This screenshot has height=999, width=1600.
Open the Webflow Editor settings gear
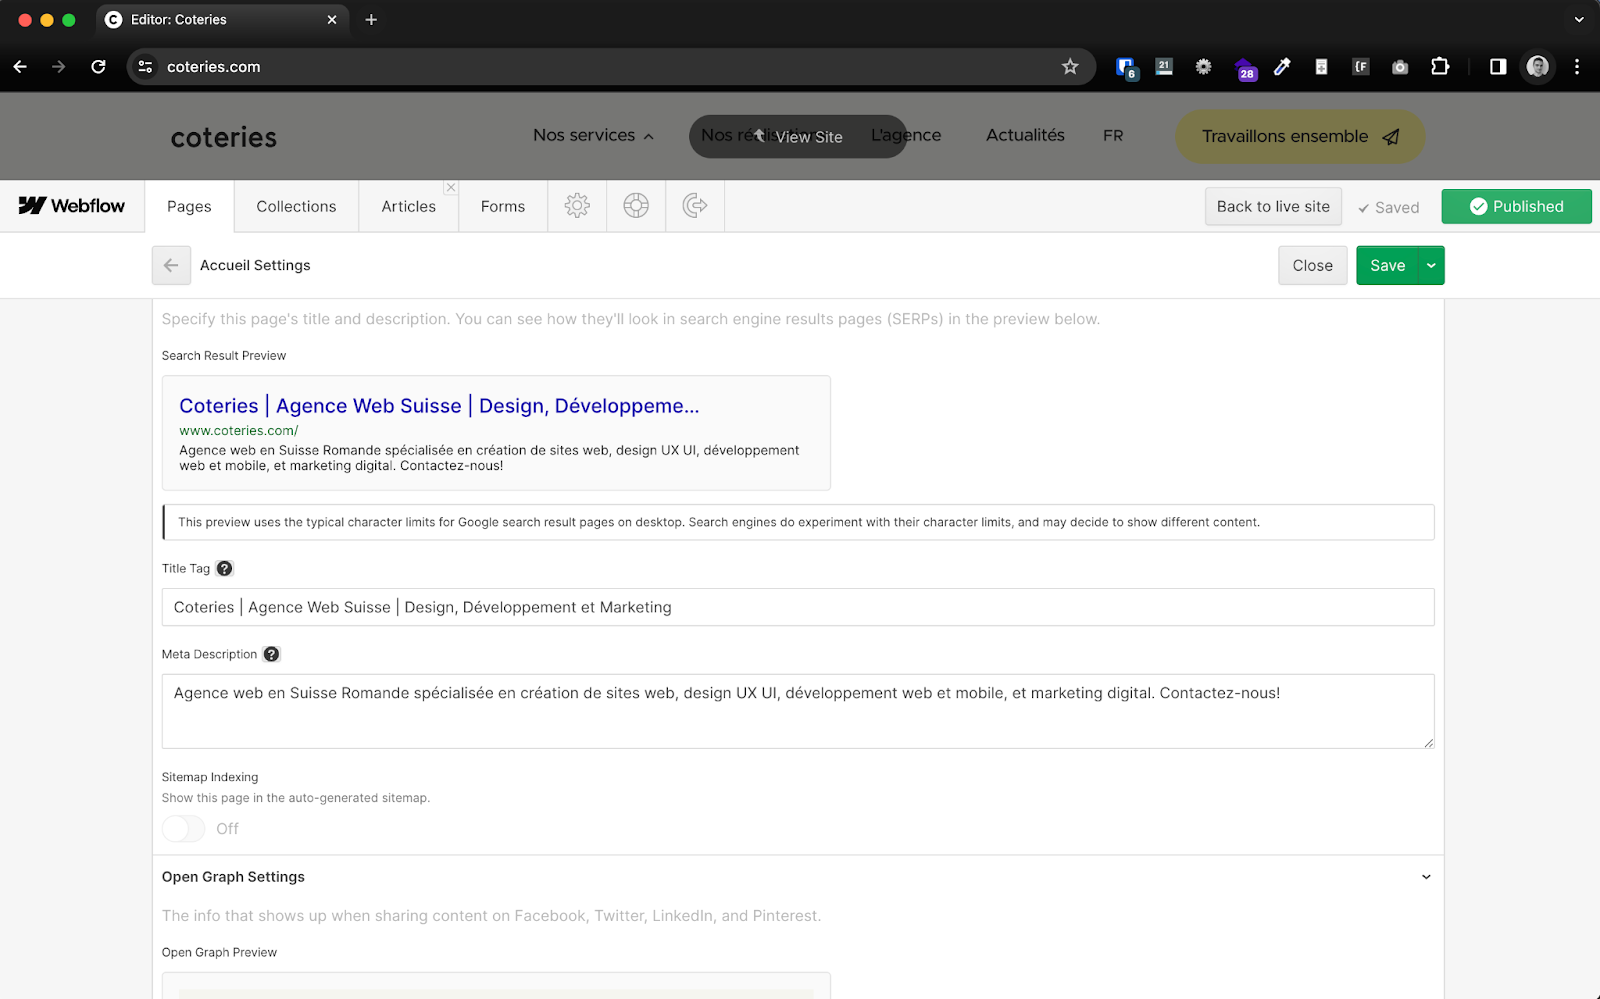[x=577, y=206]
